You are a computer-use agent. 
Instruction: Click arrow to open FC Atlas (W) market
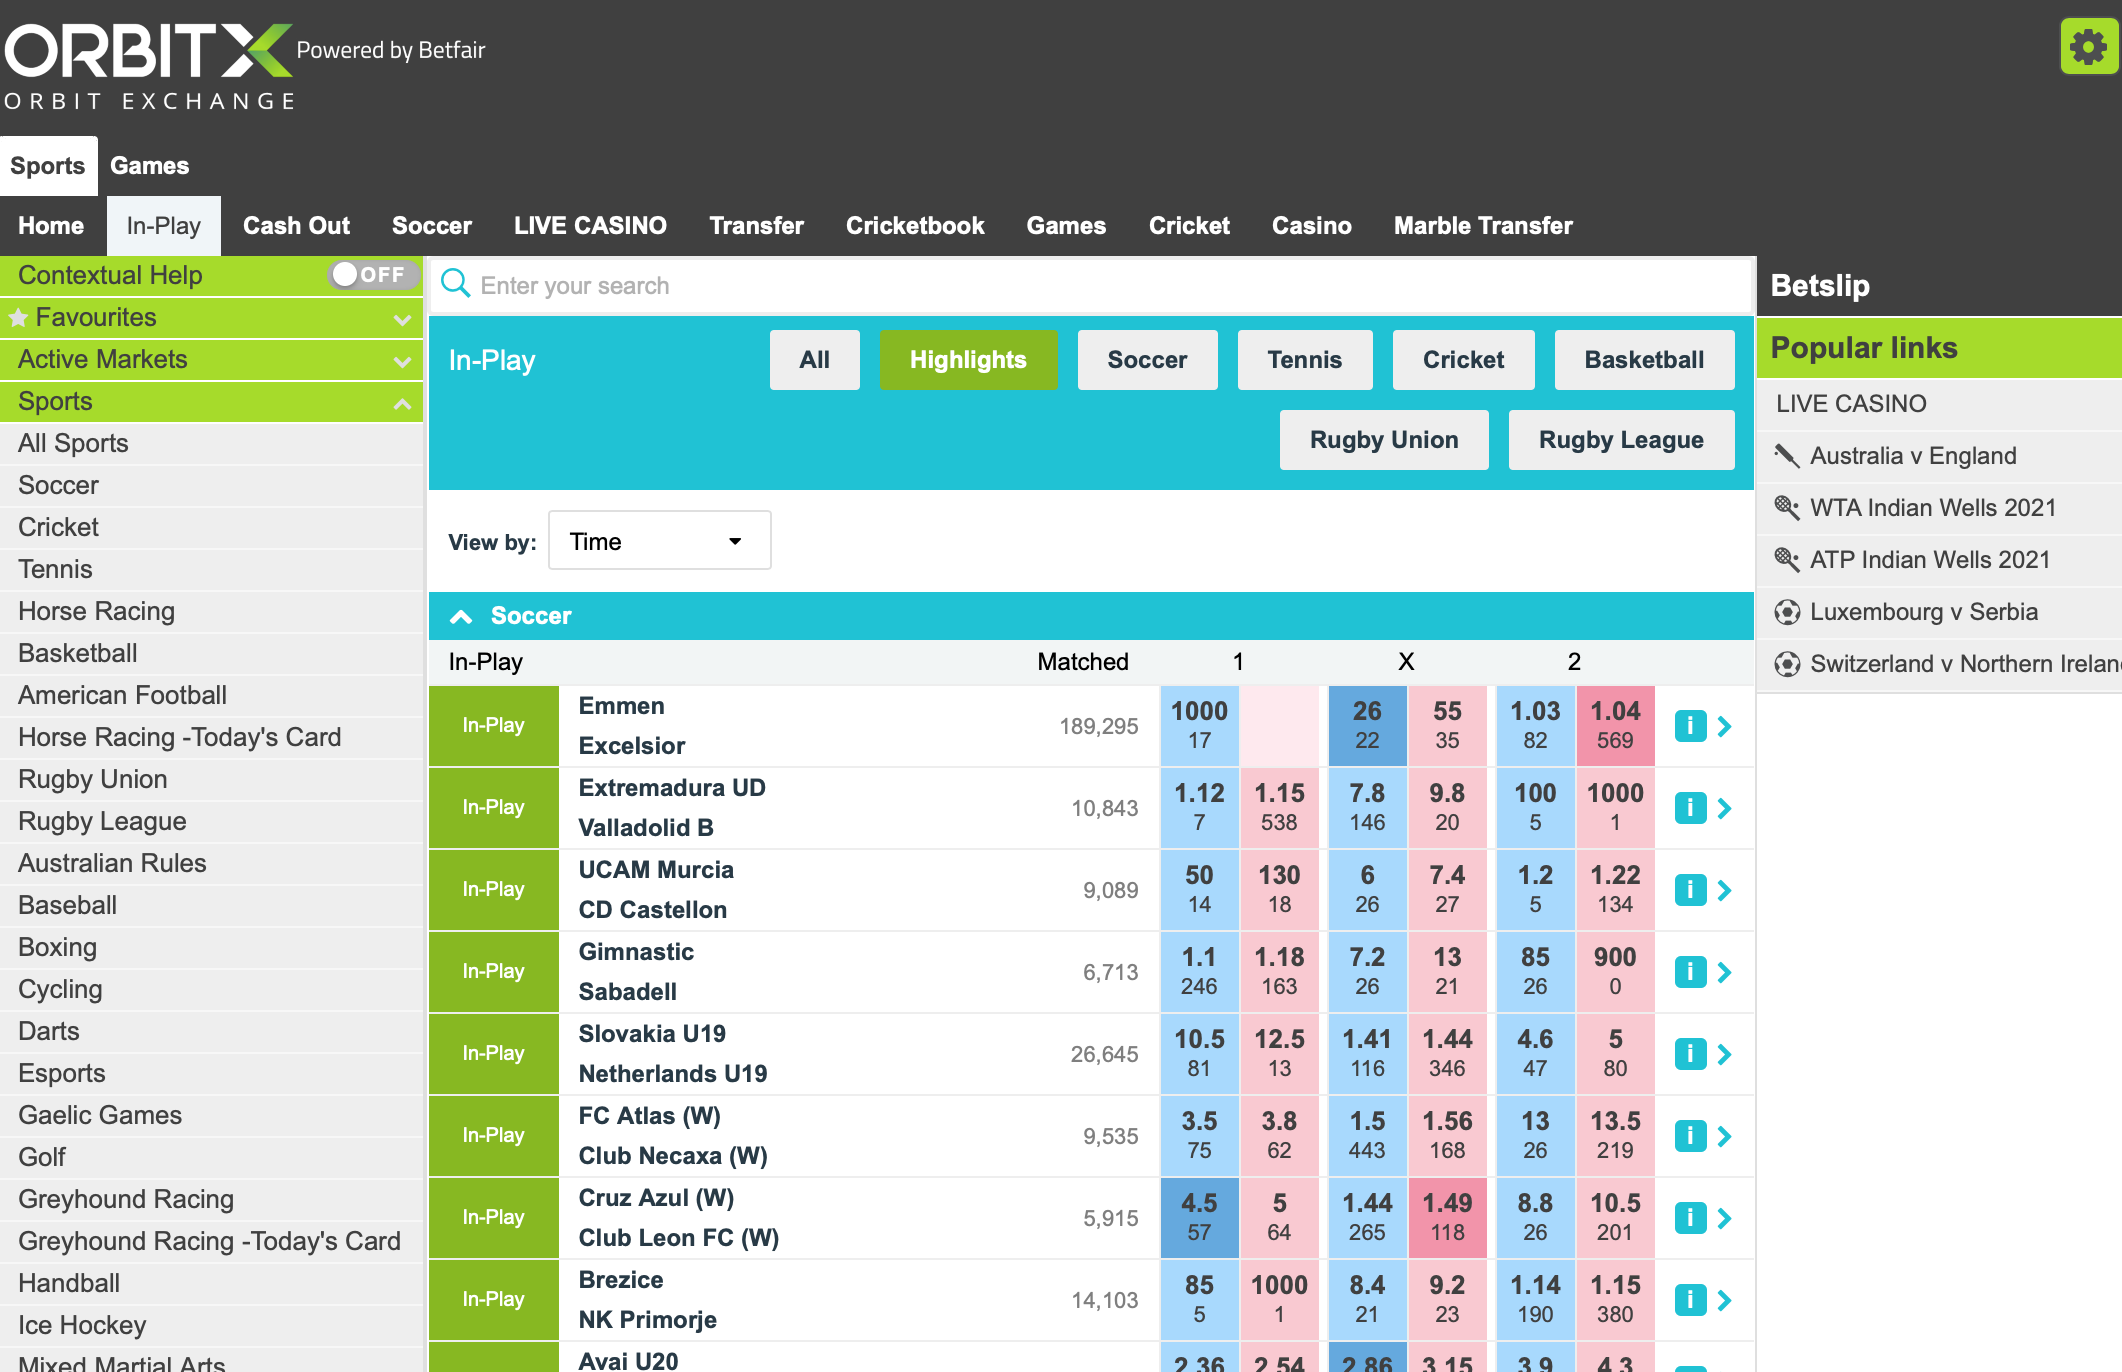1725,1136
